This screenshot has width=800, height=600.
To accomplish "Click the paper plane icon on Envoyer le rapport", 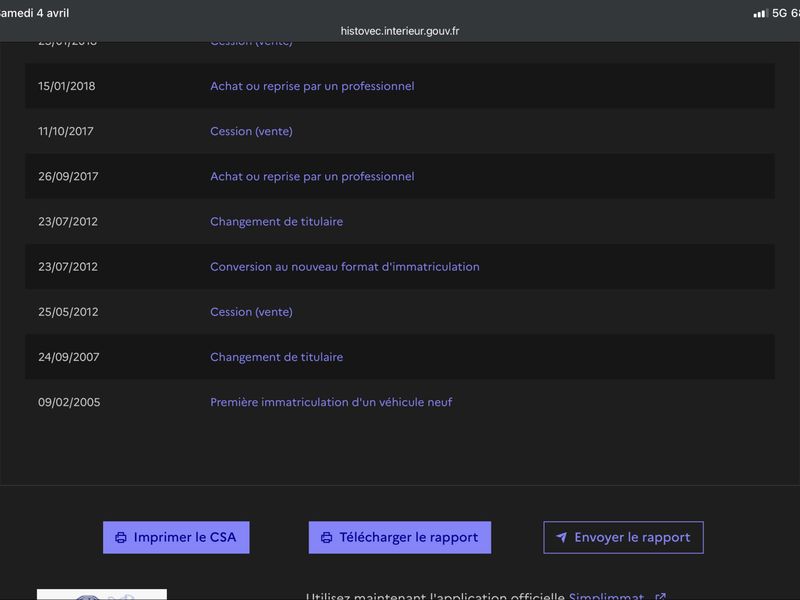I will coord(561,538).
